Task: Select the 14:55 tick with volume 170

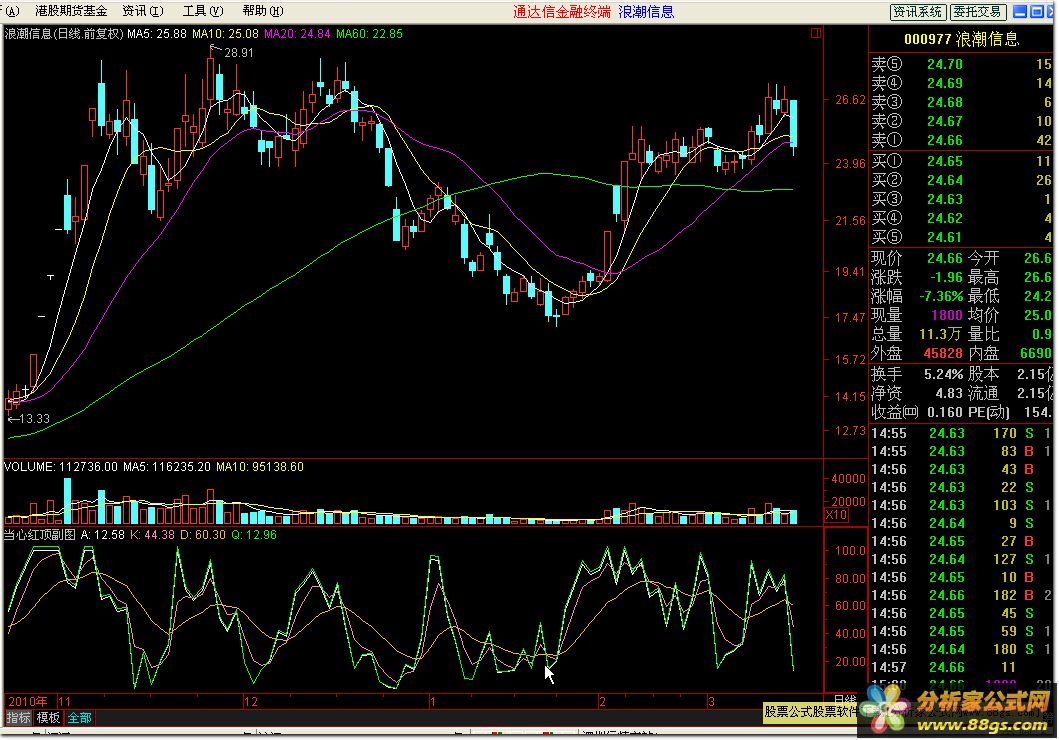Action: [960, 433]
